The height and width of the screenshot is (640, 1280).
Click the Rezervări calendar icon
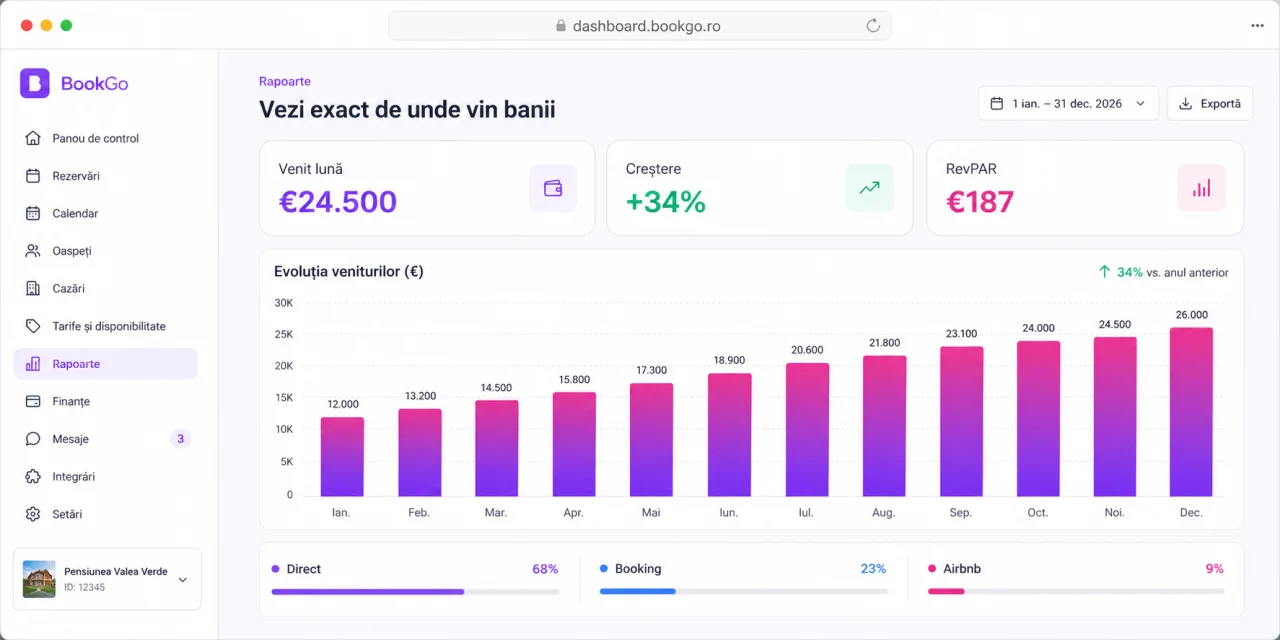point(33,176)
